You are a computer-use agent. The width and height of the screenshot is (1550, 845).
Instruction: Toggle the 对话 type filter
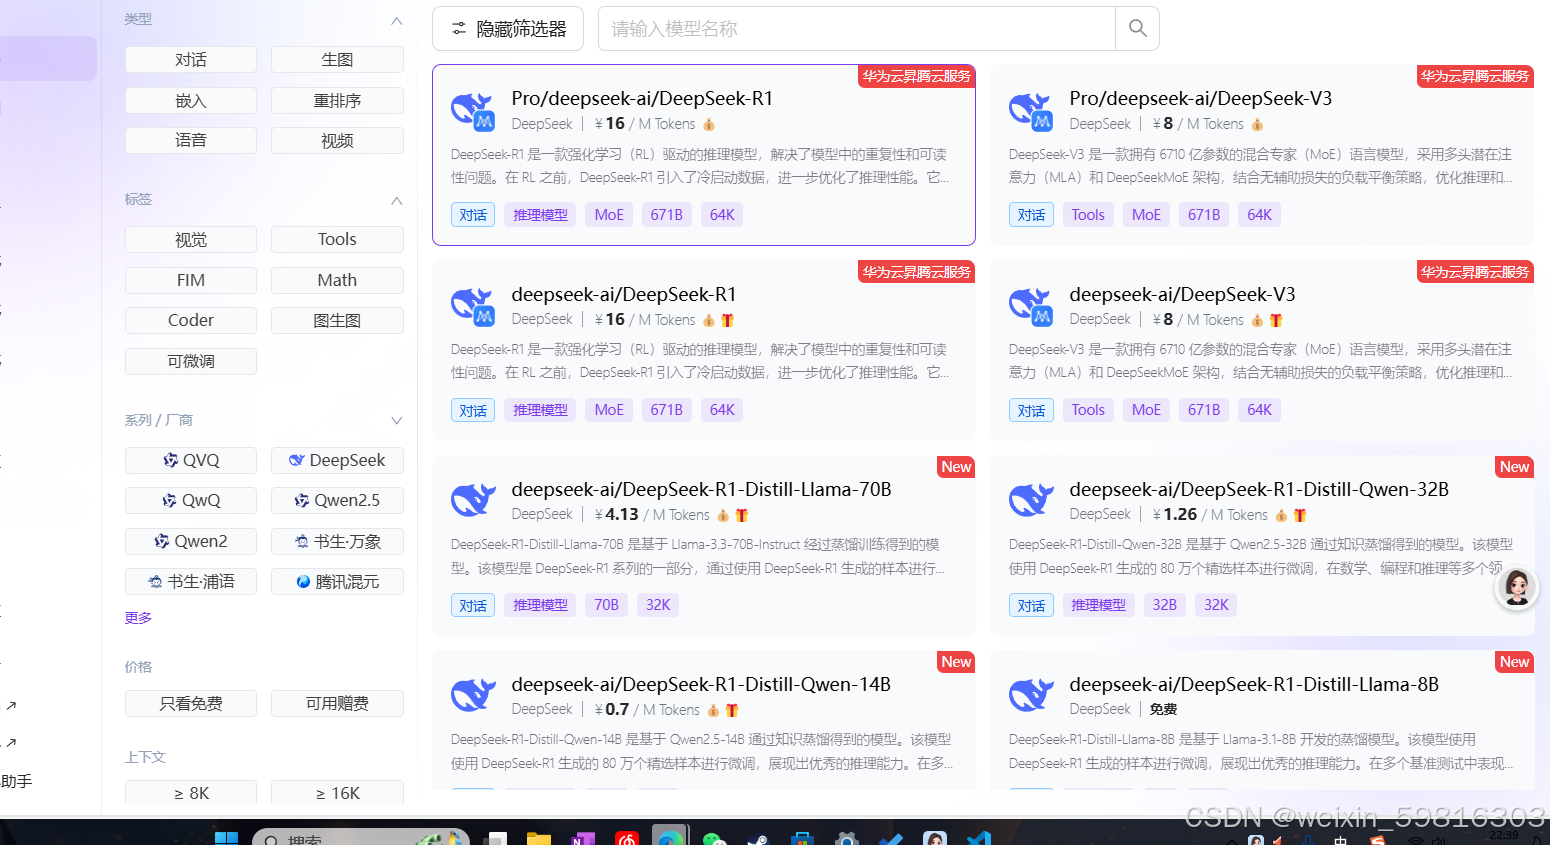coord(191,60)
